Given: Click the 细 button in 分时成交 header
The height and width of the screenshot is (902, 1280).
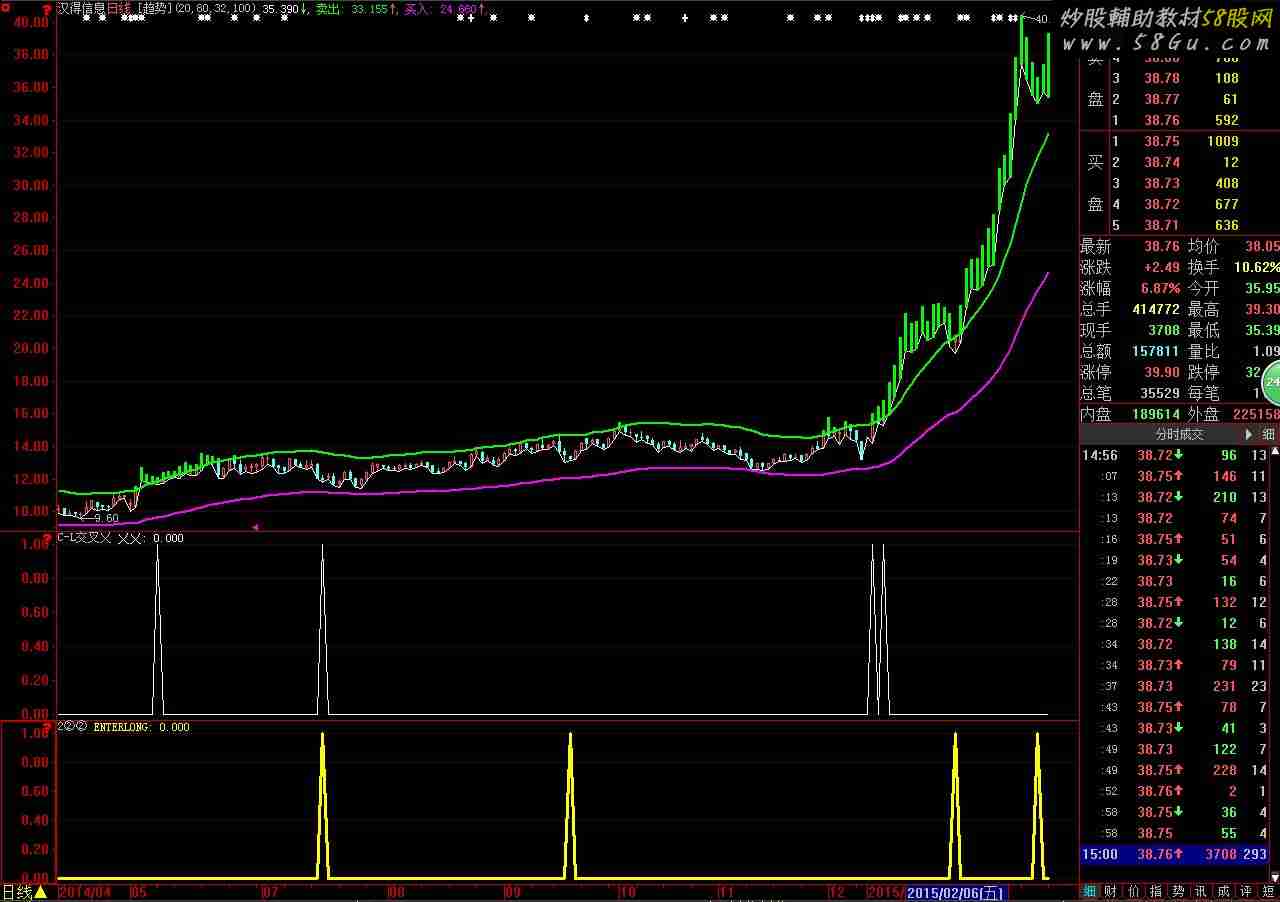Looking at the screenshot, I should coord(1268,434).
